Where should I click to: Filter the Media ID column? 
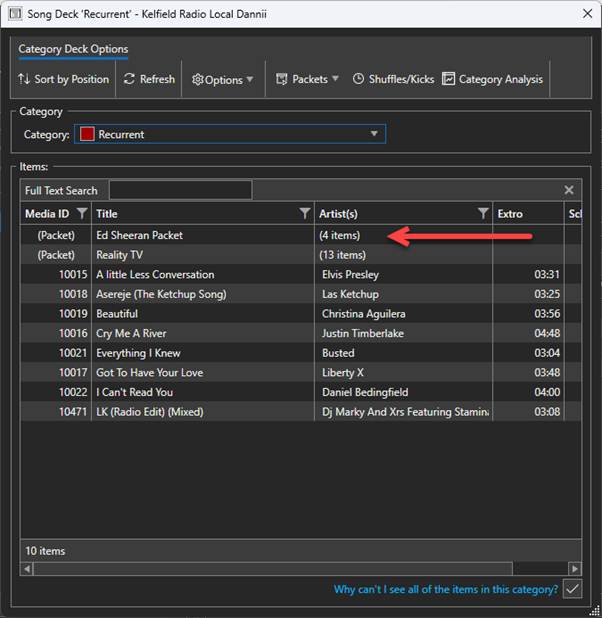tap(82, 213)
